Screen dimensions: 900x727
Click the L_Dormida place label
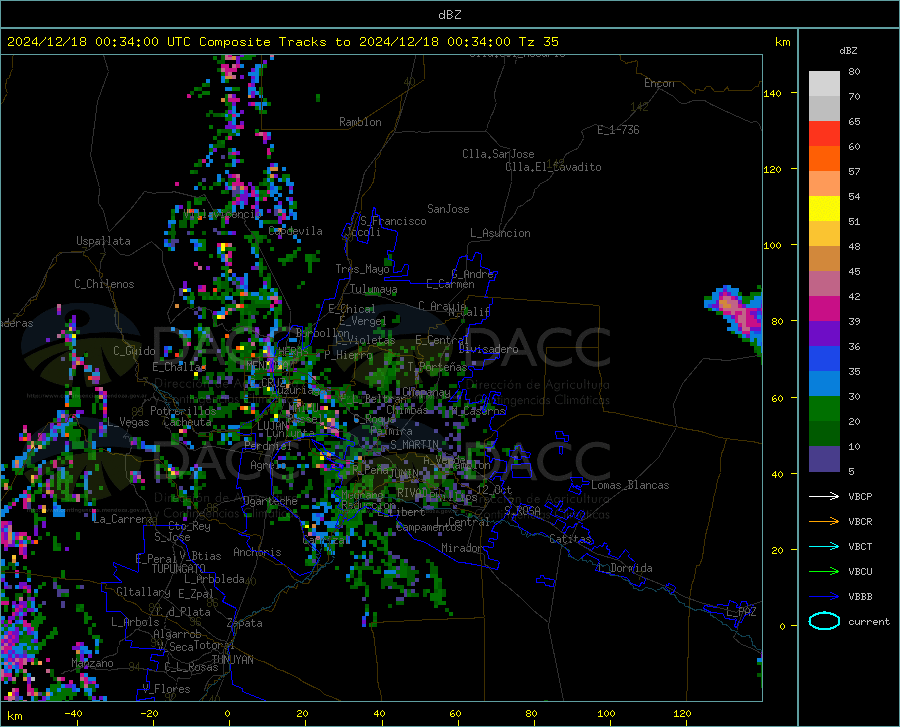pos(624,568)
